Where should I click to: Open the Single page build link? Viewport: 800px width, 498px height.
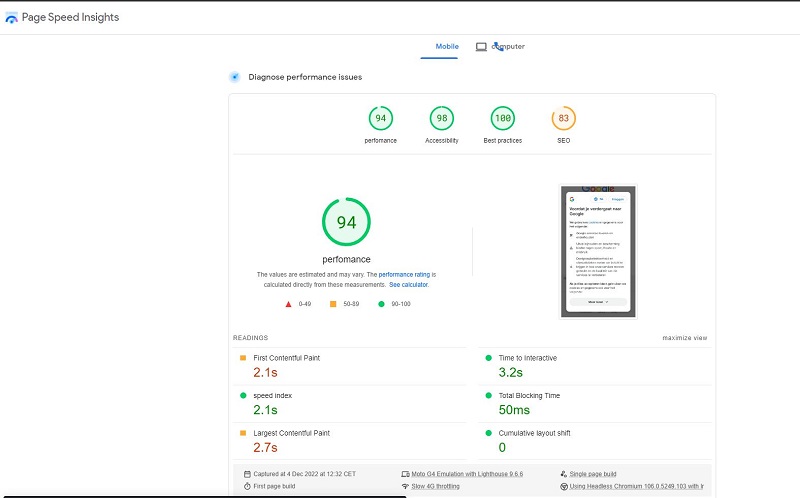click(x=593, y=474)
